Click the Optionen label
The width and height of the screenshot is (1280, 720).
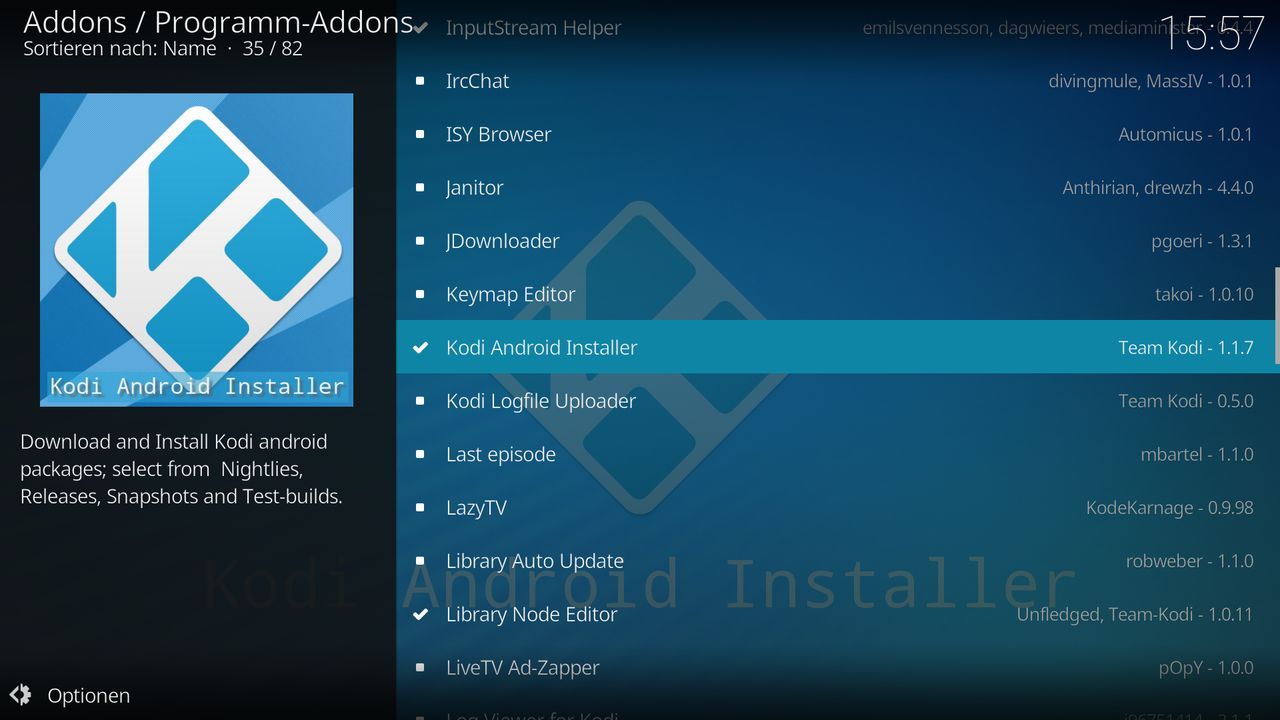89,696
